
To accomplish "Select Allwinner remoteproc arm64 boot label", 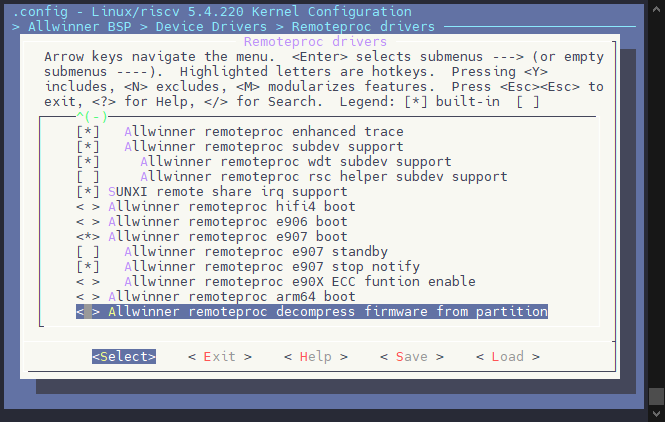I will 232,297.
